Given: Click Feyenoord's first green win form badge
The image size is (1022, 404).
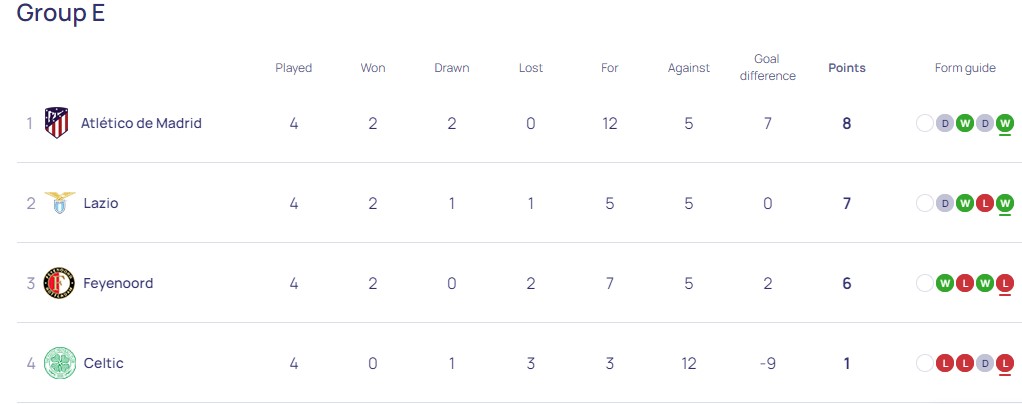Looking at the screenshot, I should (x=945, y=283).
